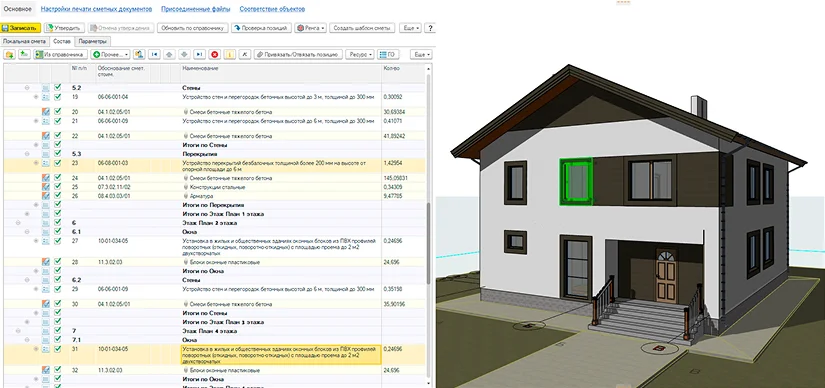
Task: Click the move down arrow icon
Action: click(x=184, y=54)
